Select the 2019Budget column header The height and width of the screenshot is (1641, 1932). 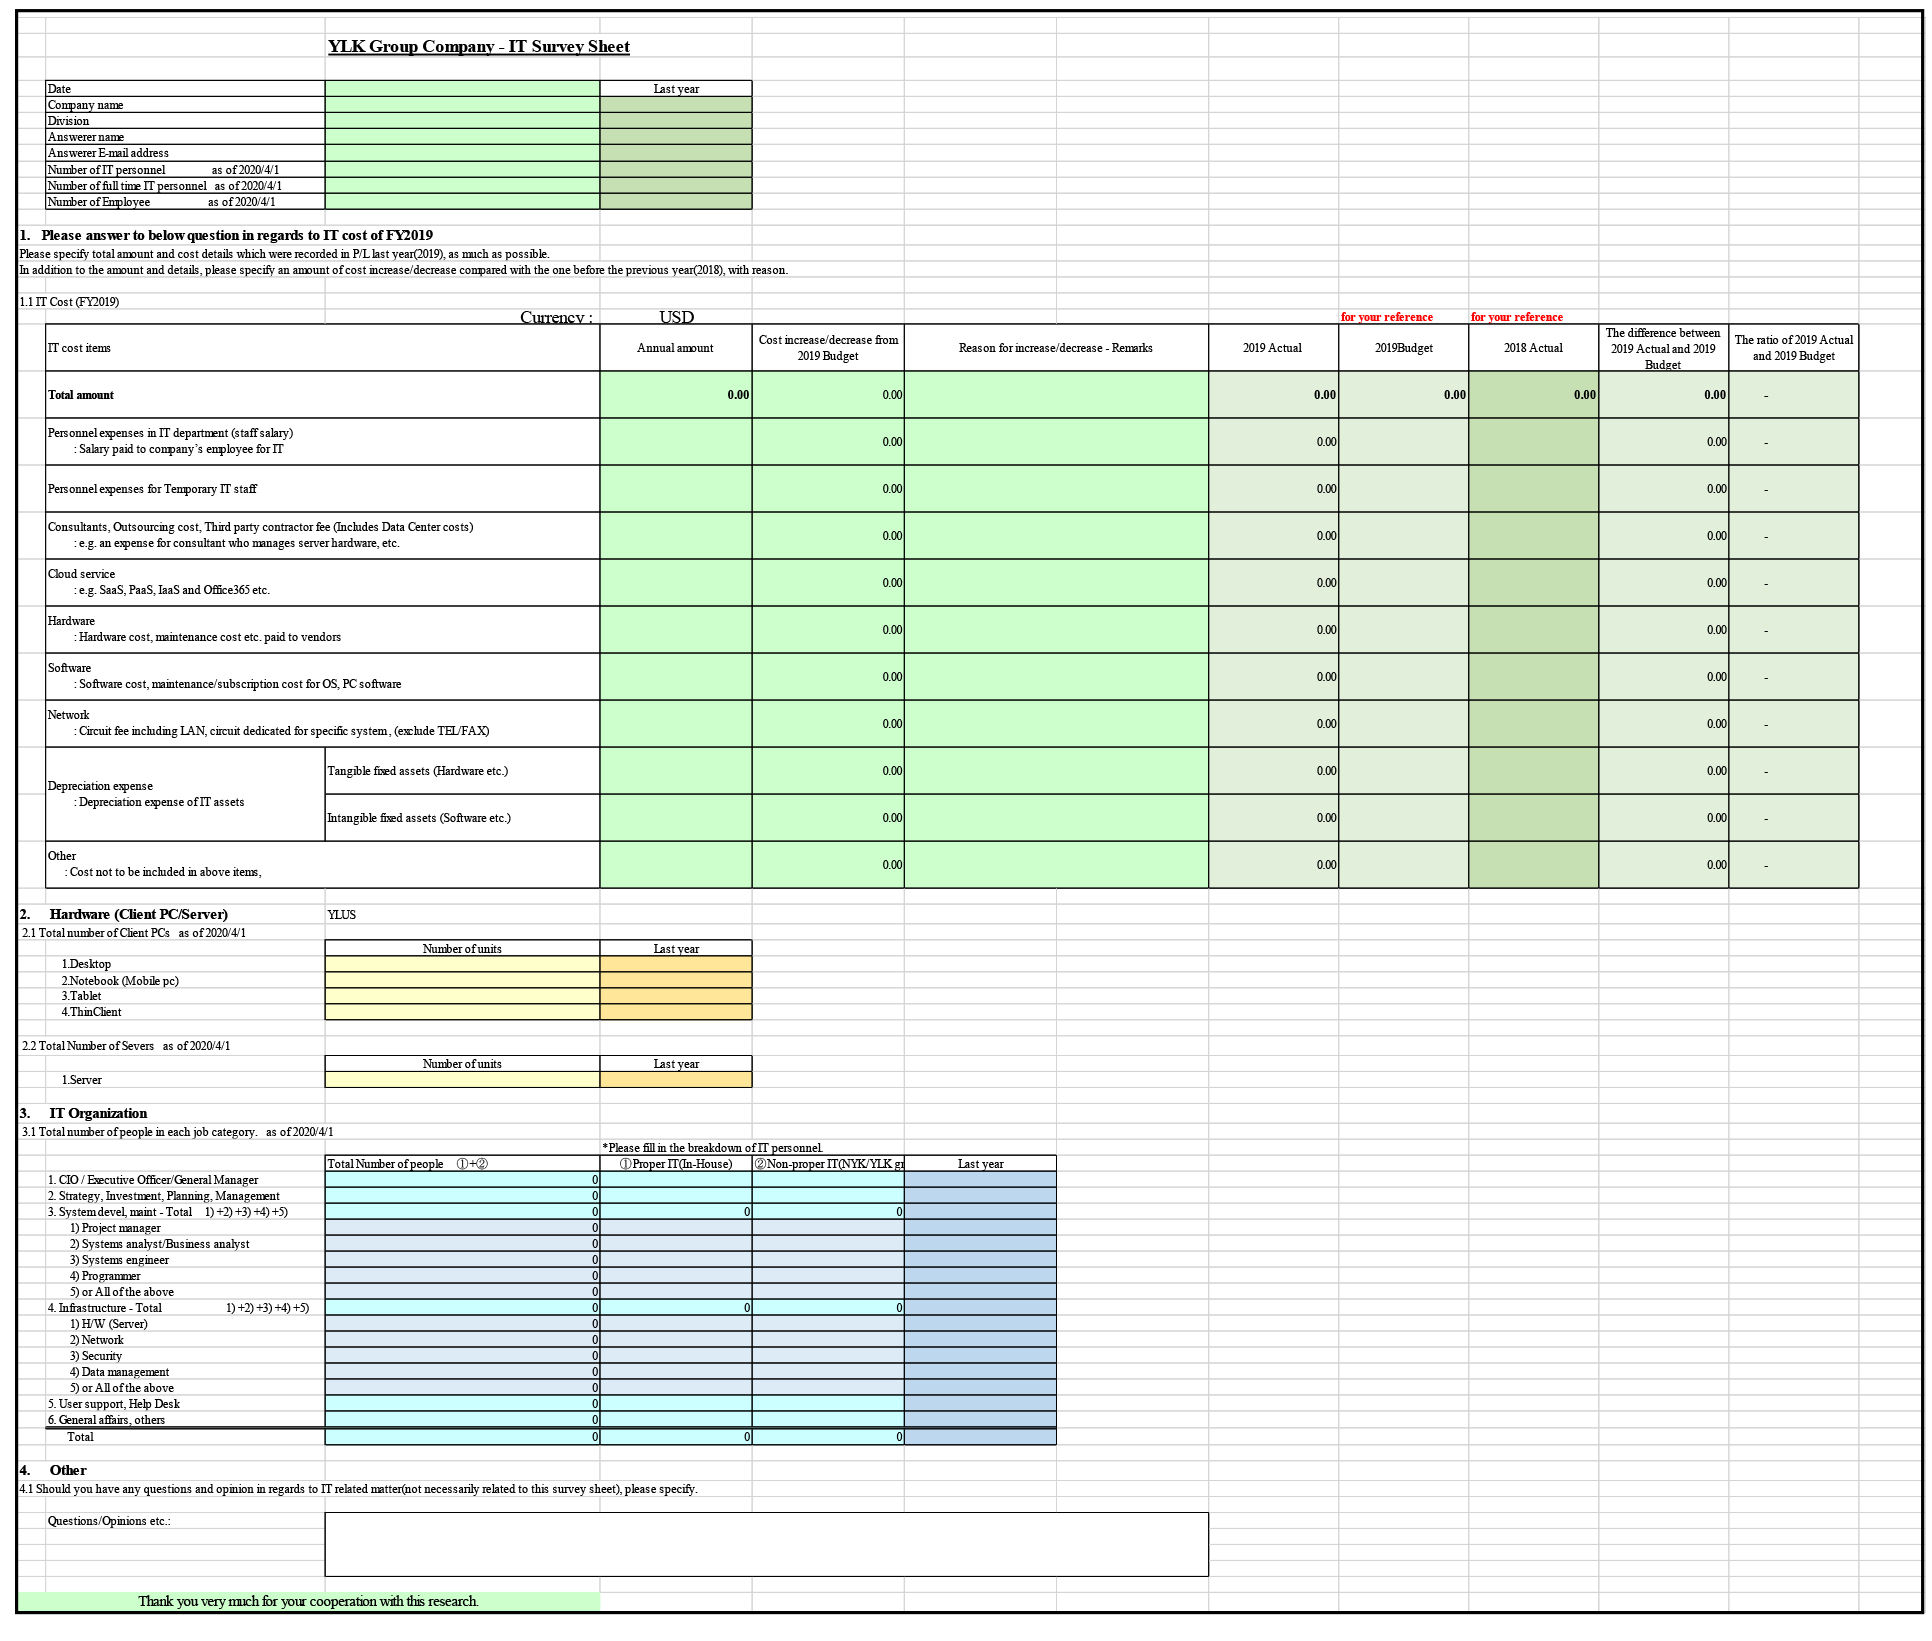coord(1404,348)
